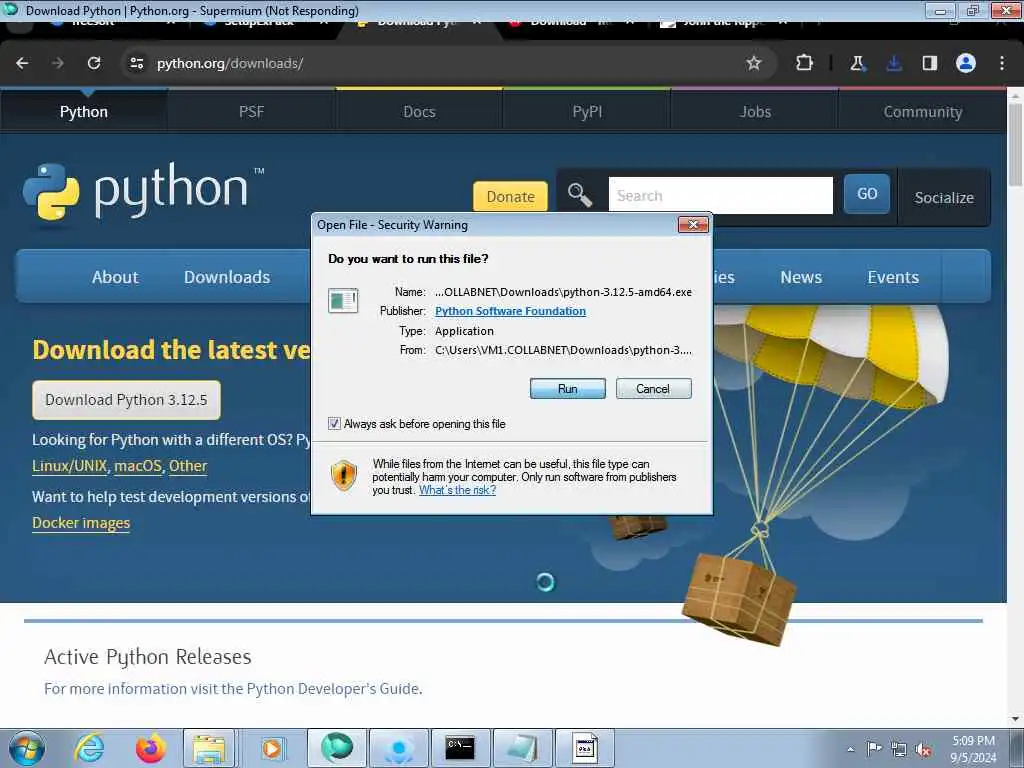Open the News navigation menu
Viewport: 1024px width, 768px height.
(801, 277)
